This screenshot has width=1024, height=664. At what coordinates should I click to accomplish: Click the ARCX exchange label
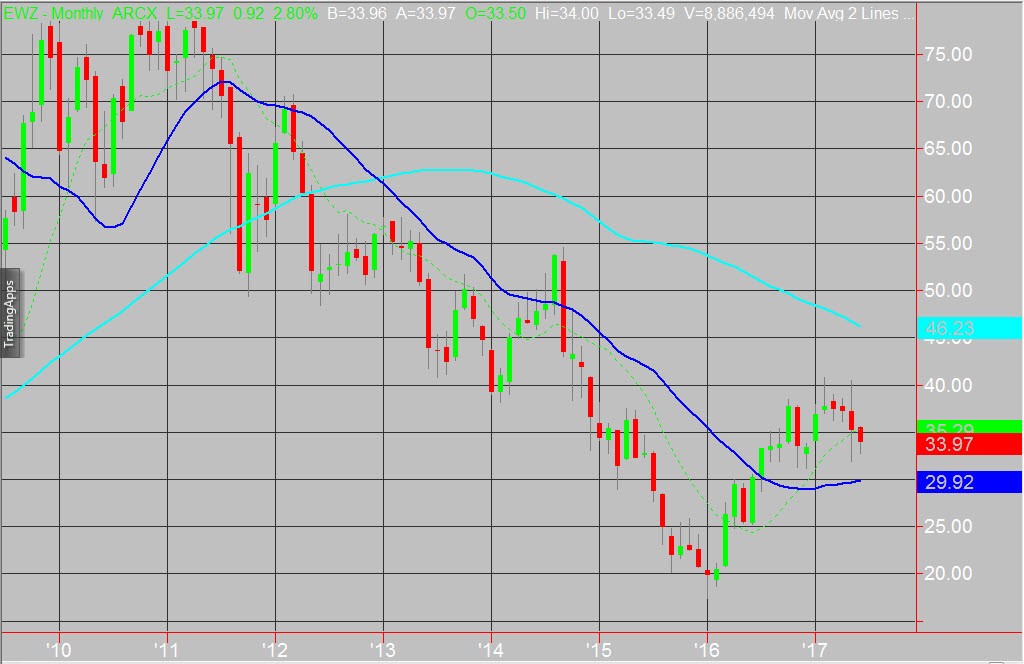pyautogui.click(x=135, y=13)
